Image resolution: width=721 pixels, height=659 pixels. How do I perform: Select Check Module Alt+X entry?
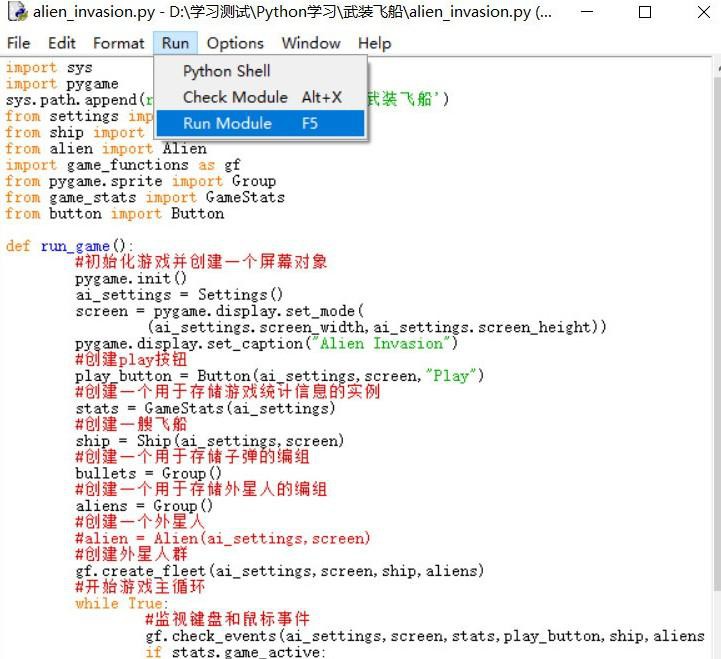pyautogui.click(x=260, y=97)
